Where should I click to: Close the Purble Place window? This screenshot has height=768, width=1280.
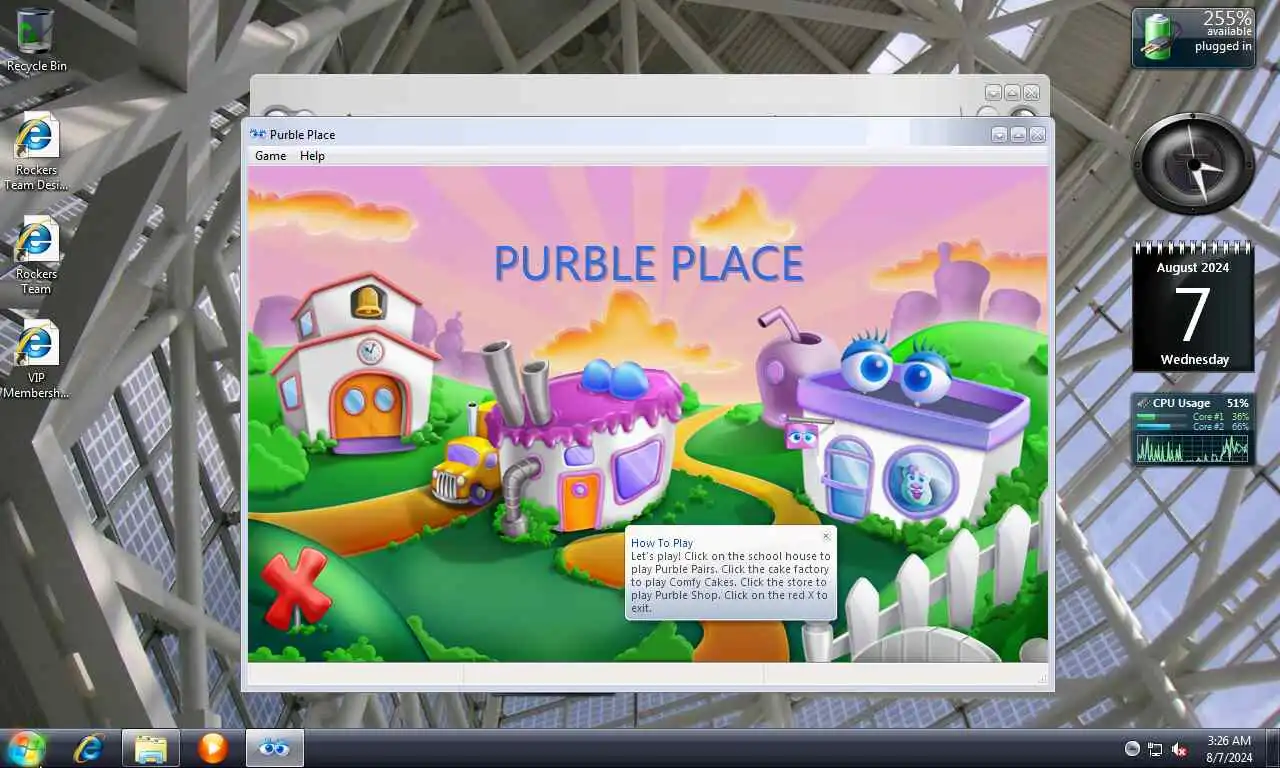coord(1037,135)
